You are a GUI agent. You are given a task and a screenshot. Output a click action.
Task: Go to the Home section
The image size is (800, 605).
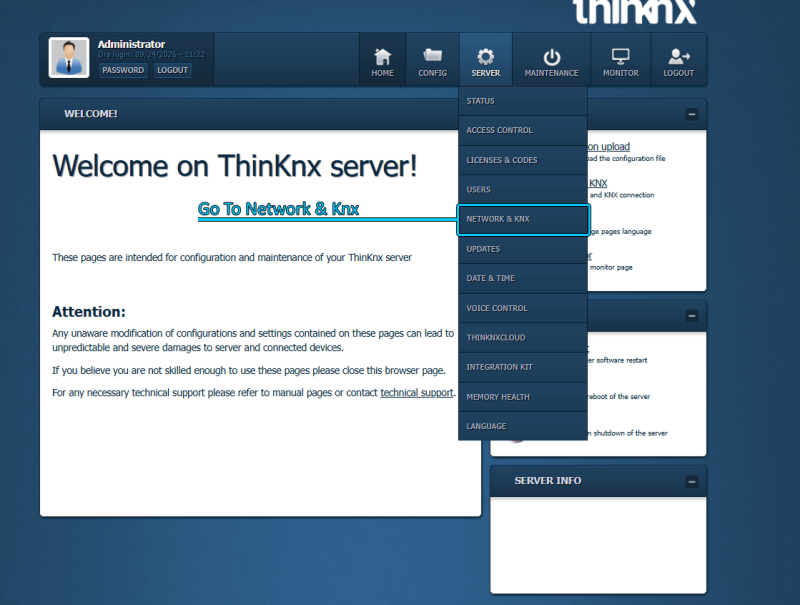click(382, 60)
